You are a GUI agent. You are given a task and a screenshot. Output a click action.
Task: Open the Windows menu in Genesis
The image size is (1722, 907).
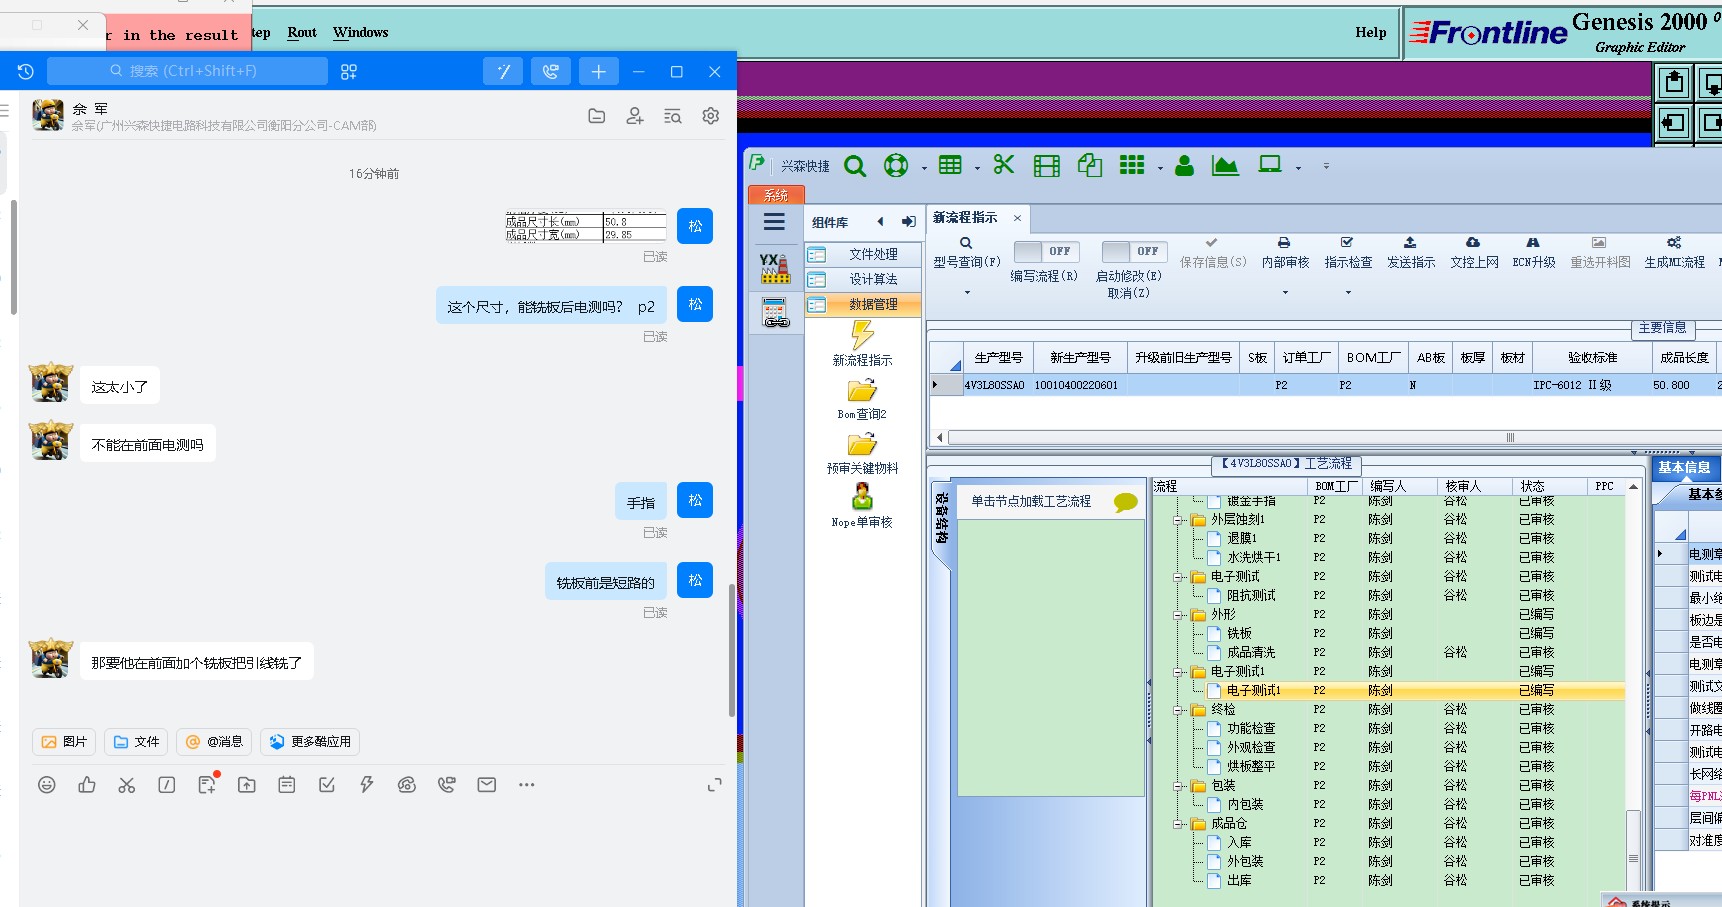[360, 33]
